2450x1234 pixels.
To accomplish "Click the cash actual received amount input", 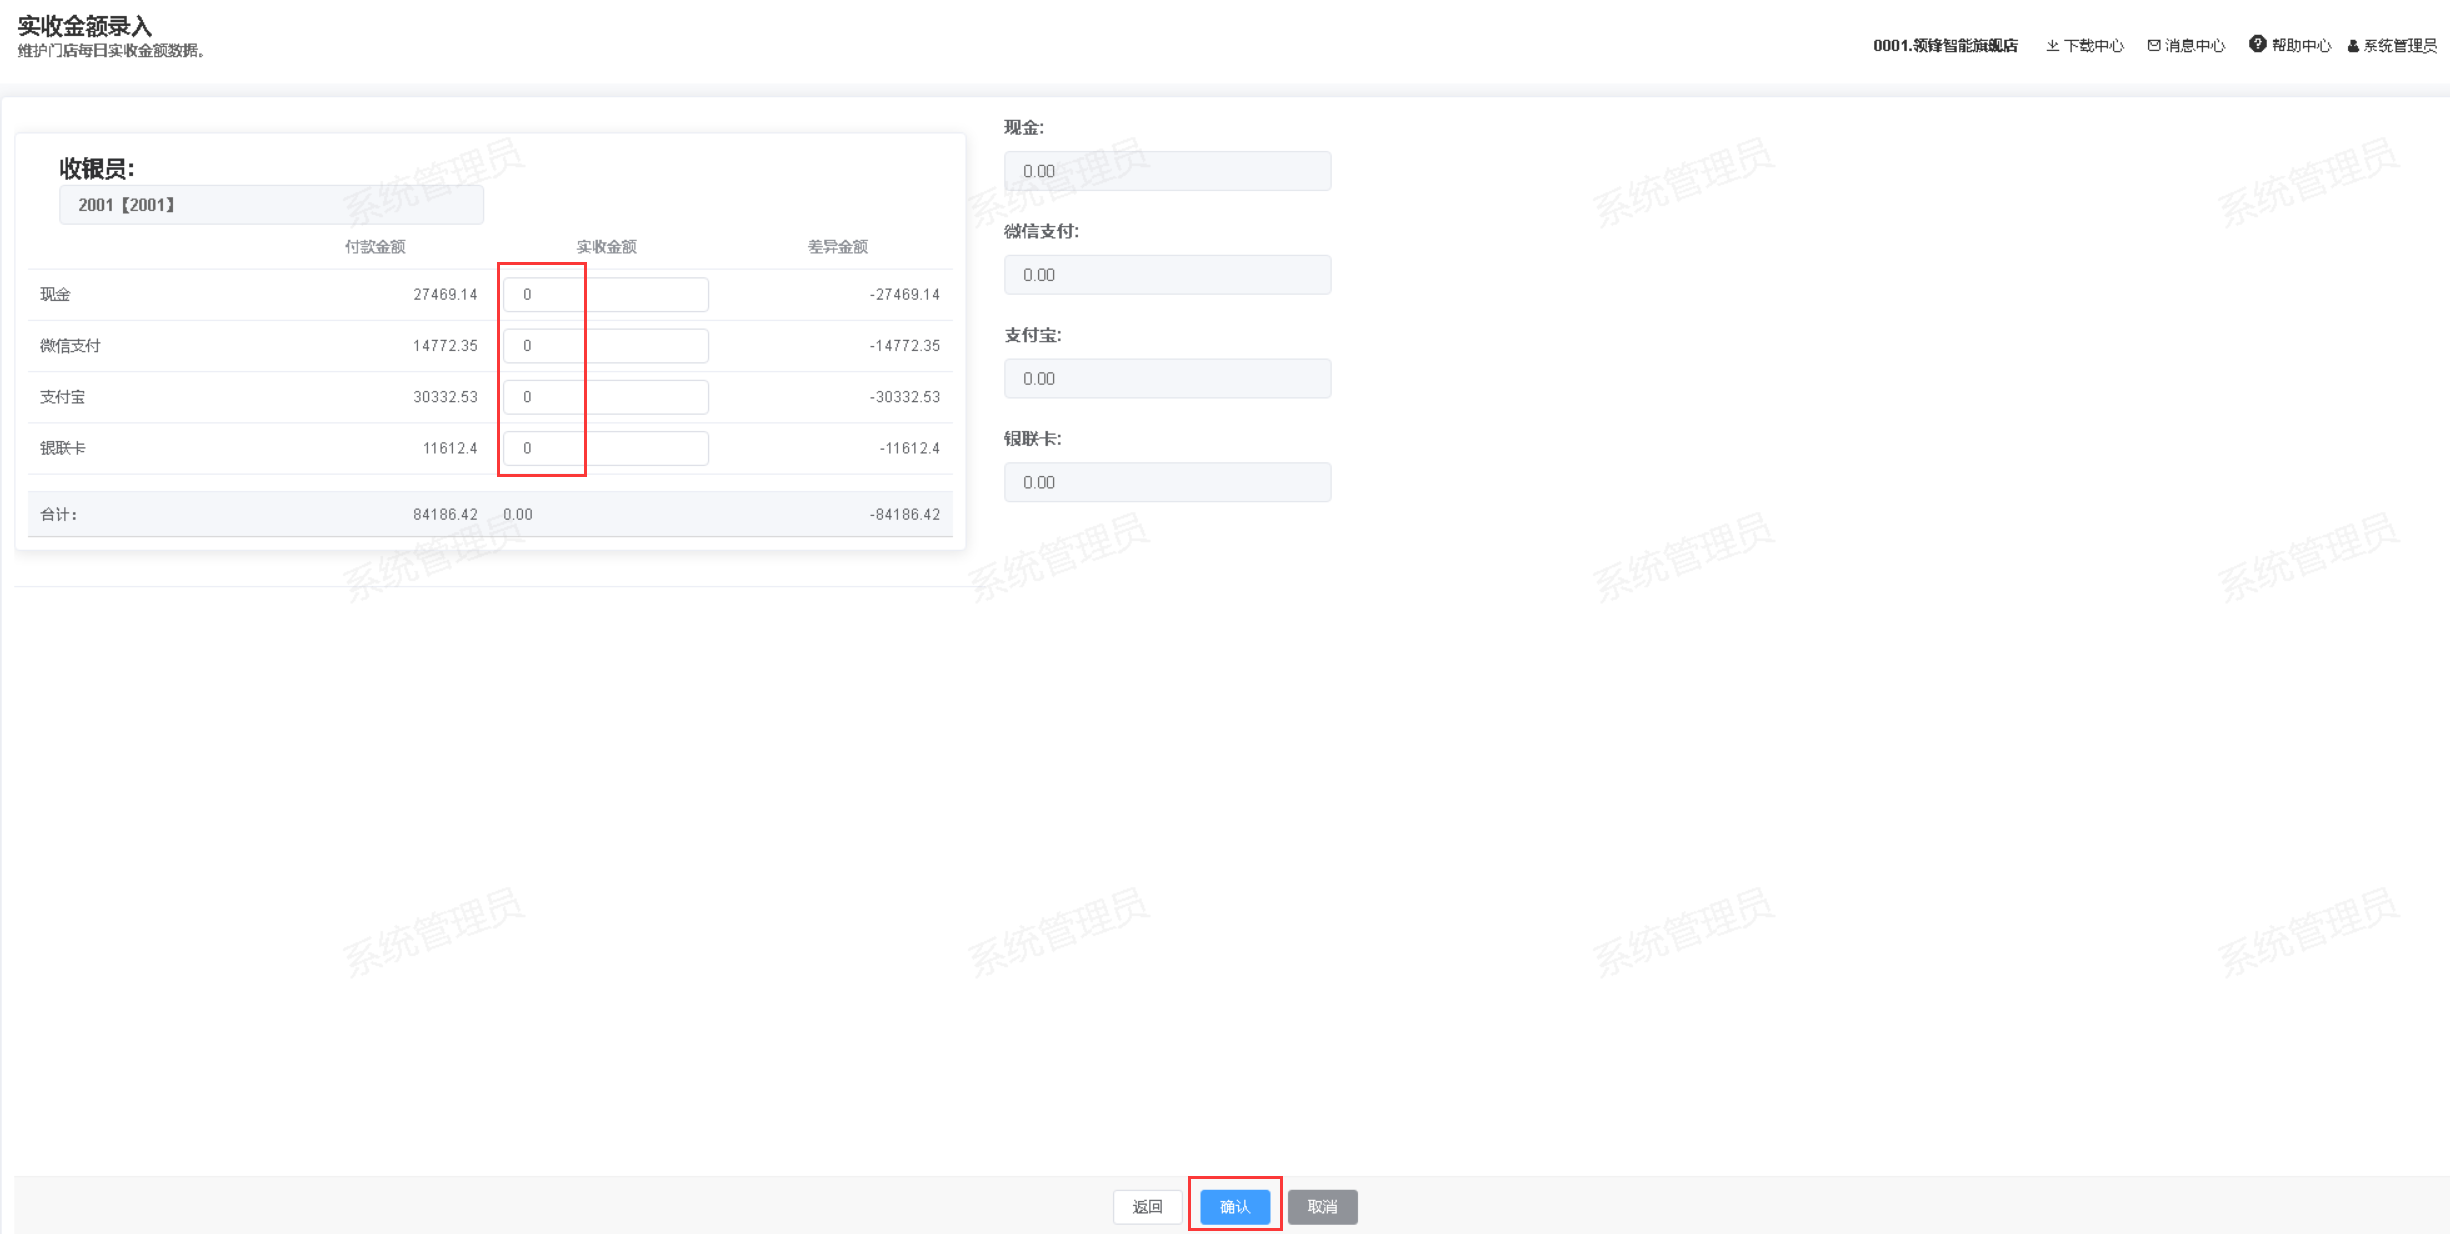I will point(606,295).
